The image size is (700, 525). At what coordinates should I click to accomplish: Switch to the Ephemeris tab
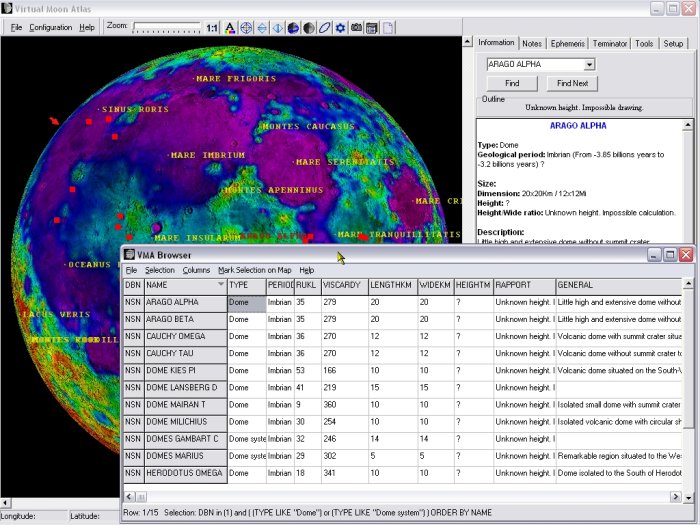point(568,43)
